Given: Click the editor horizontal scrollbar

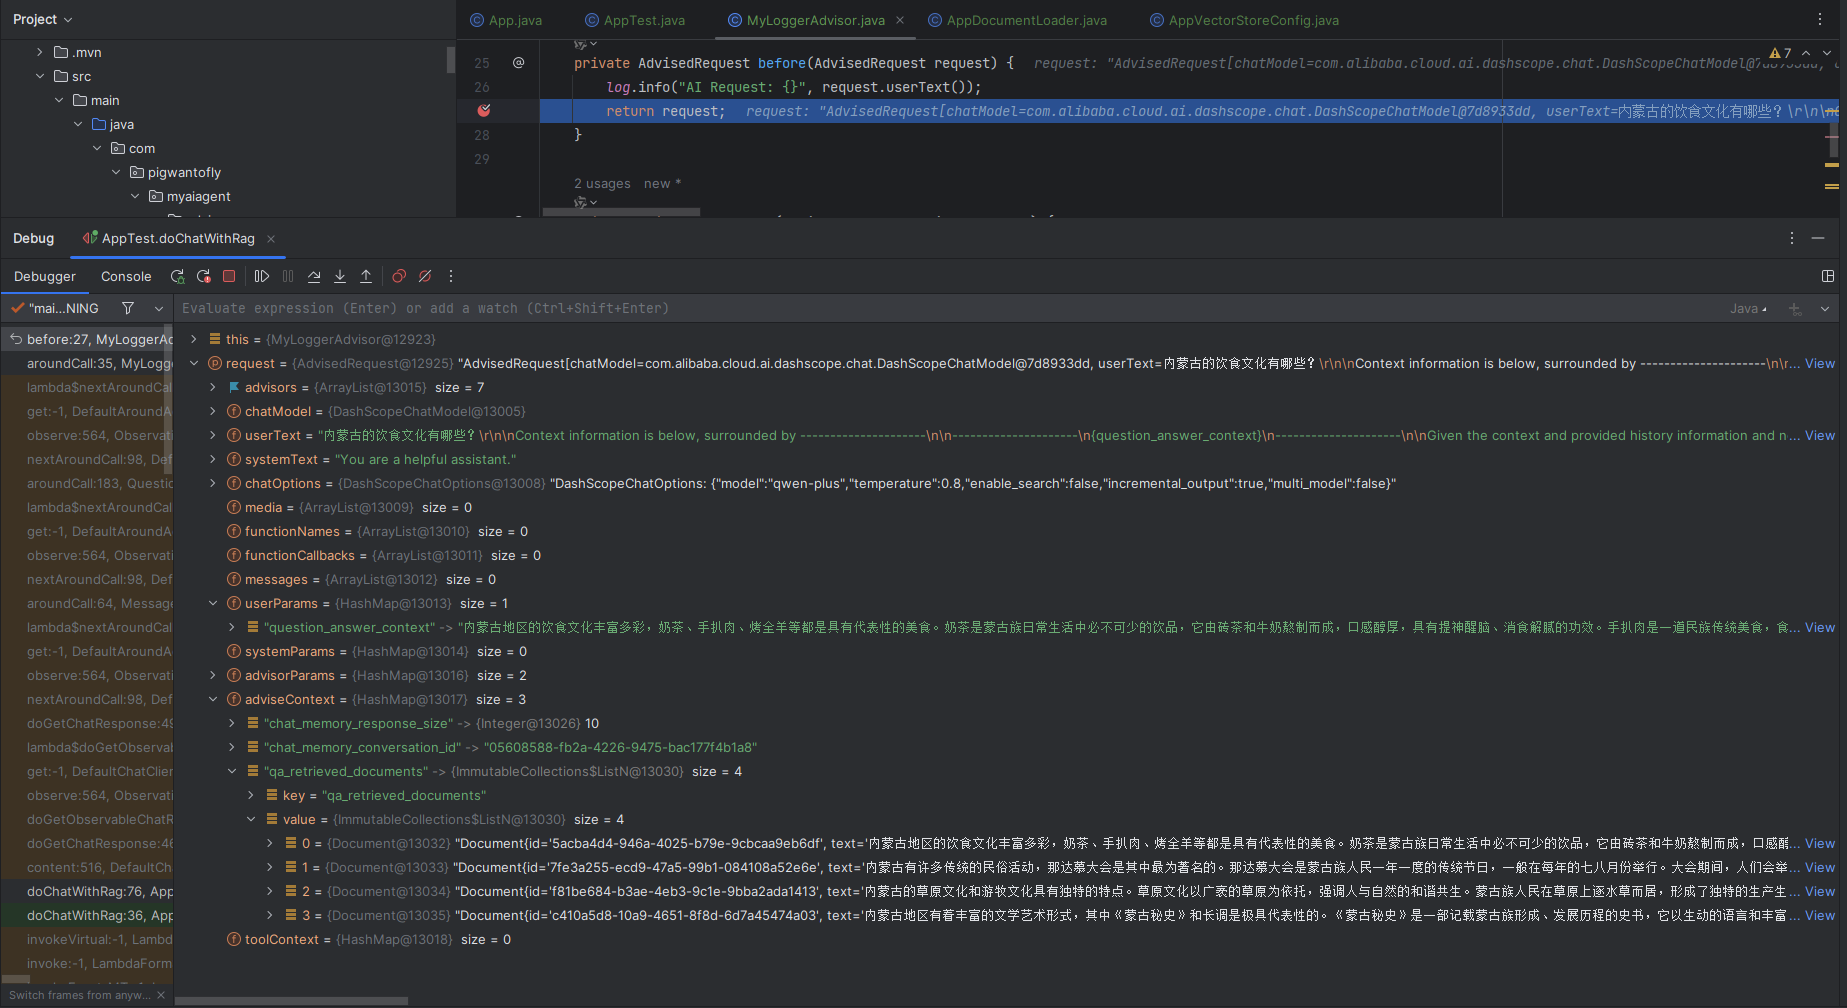Looking at the screenshot, I should click(x=621, y=212).
